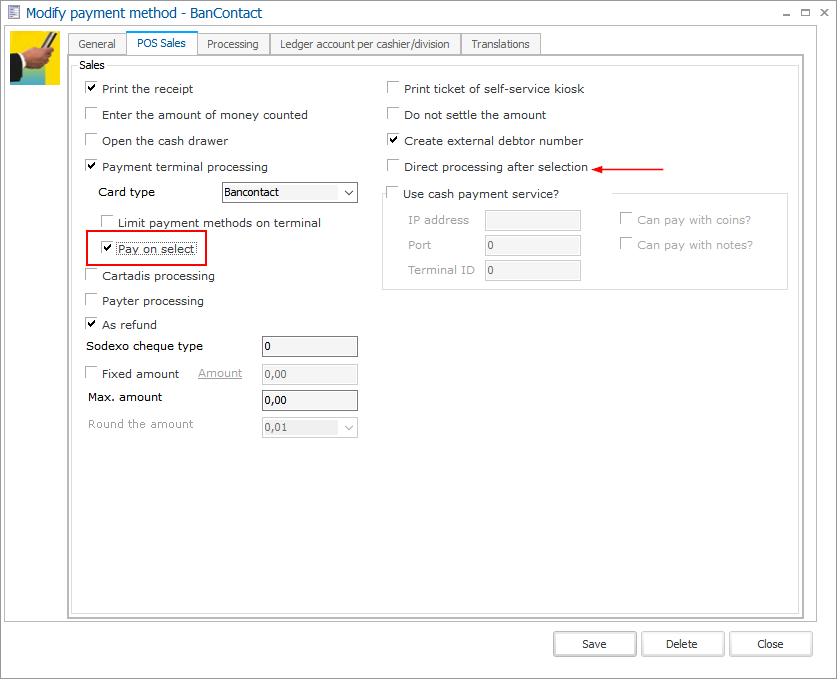Focus the Max. amount input field
Screen dimensions: 837x679
(309, 400)
